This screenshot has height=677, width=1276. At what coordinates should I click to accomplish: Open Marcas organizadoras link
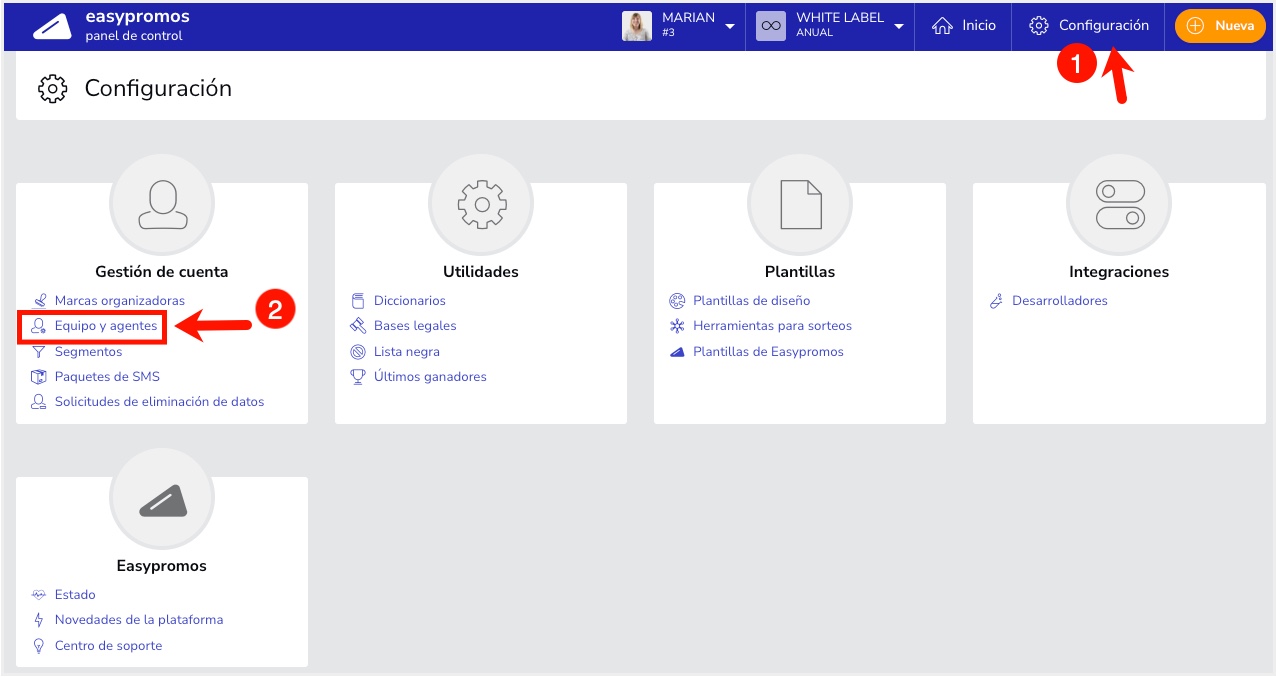120,301
